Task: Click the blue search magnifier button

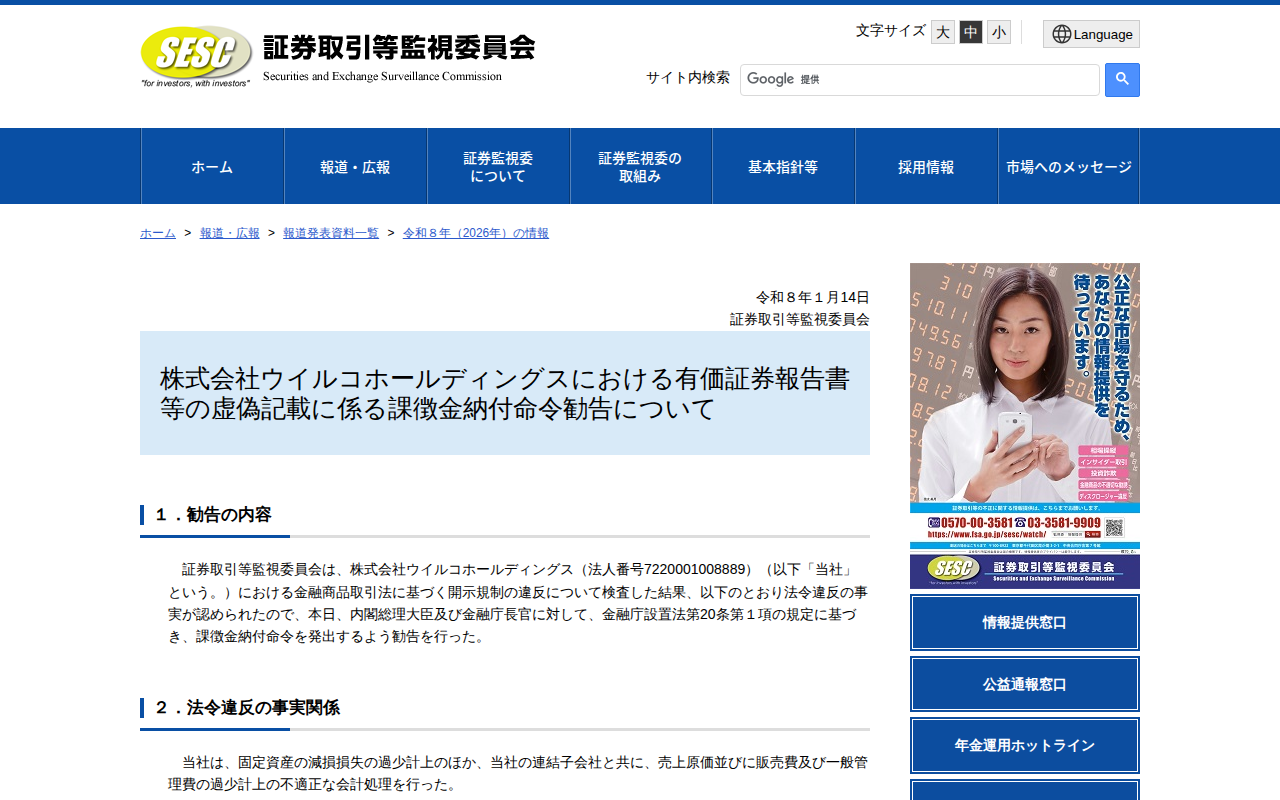Action: coord(1122,80)
